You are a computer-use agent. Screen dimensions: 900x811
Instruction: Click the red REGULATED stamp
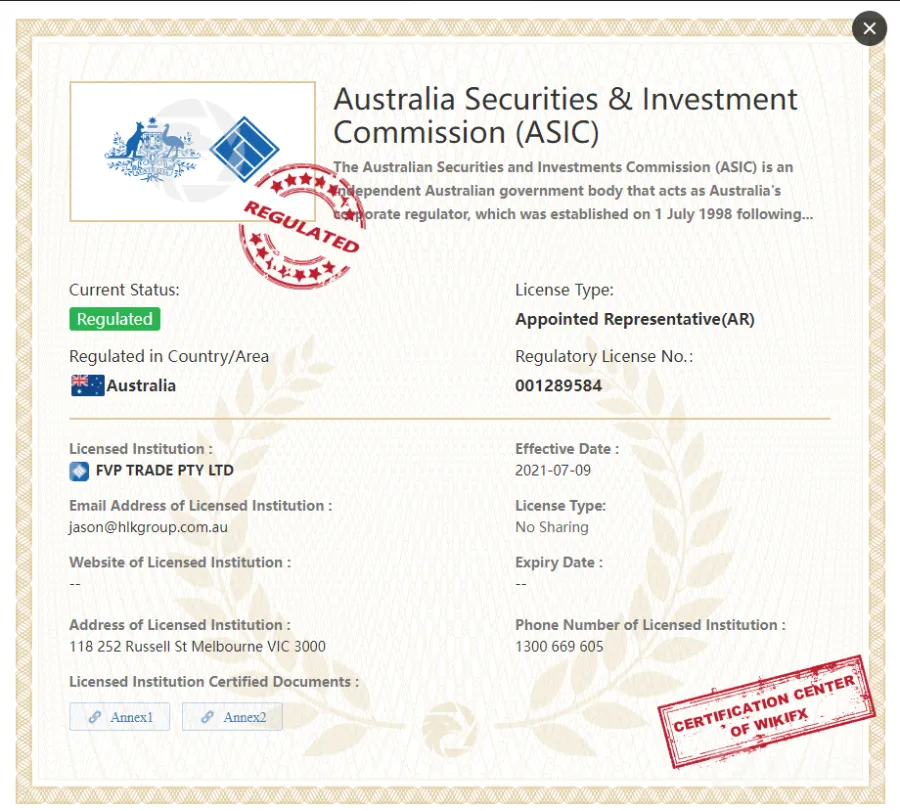tap(301, 226)
